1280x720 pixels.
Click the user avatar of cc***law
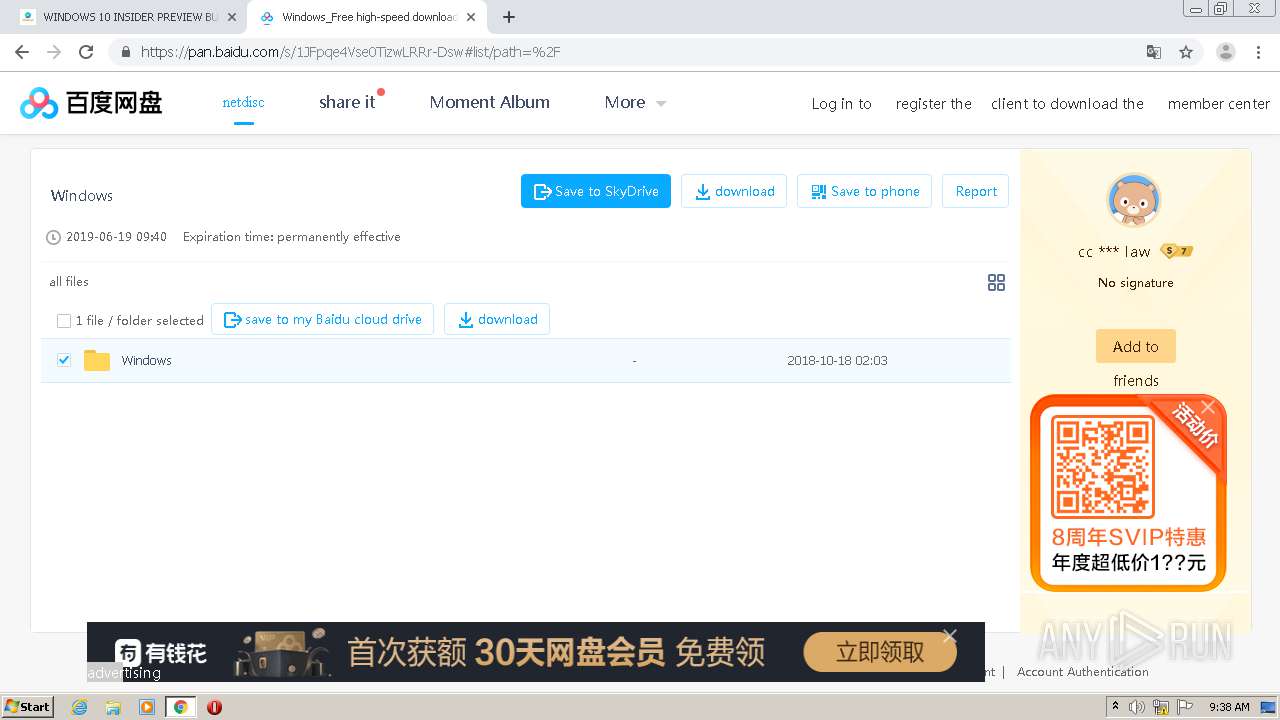coord(1134,200)
